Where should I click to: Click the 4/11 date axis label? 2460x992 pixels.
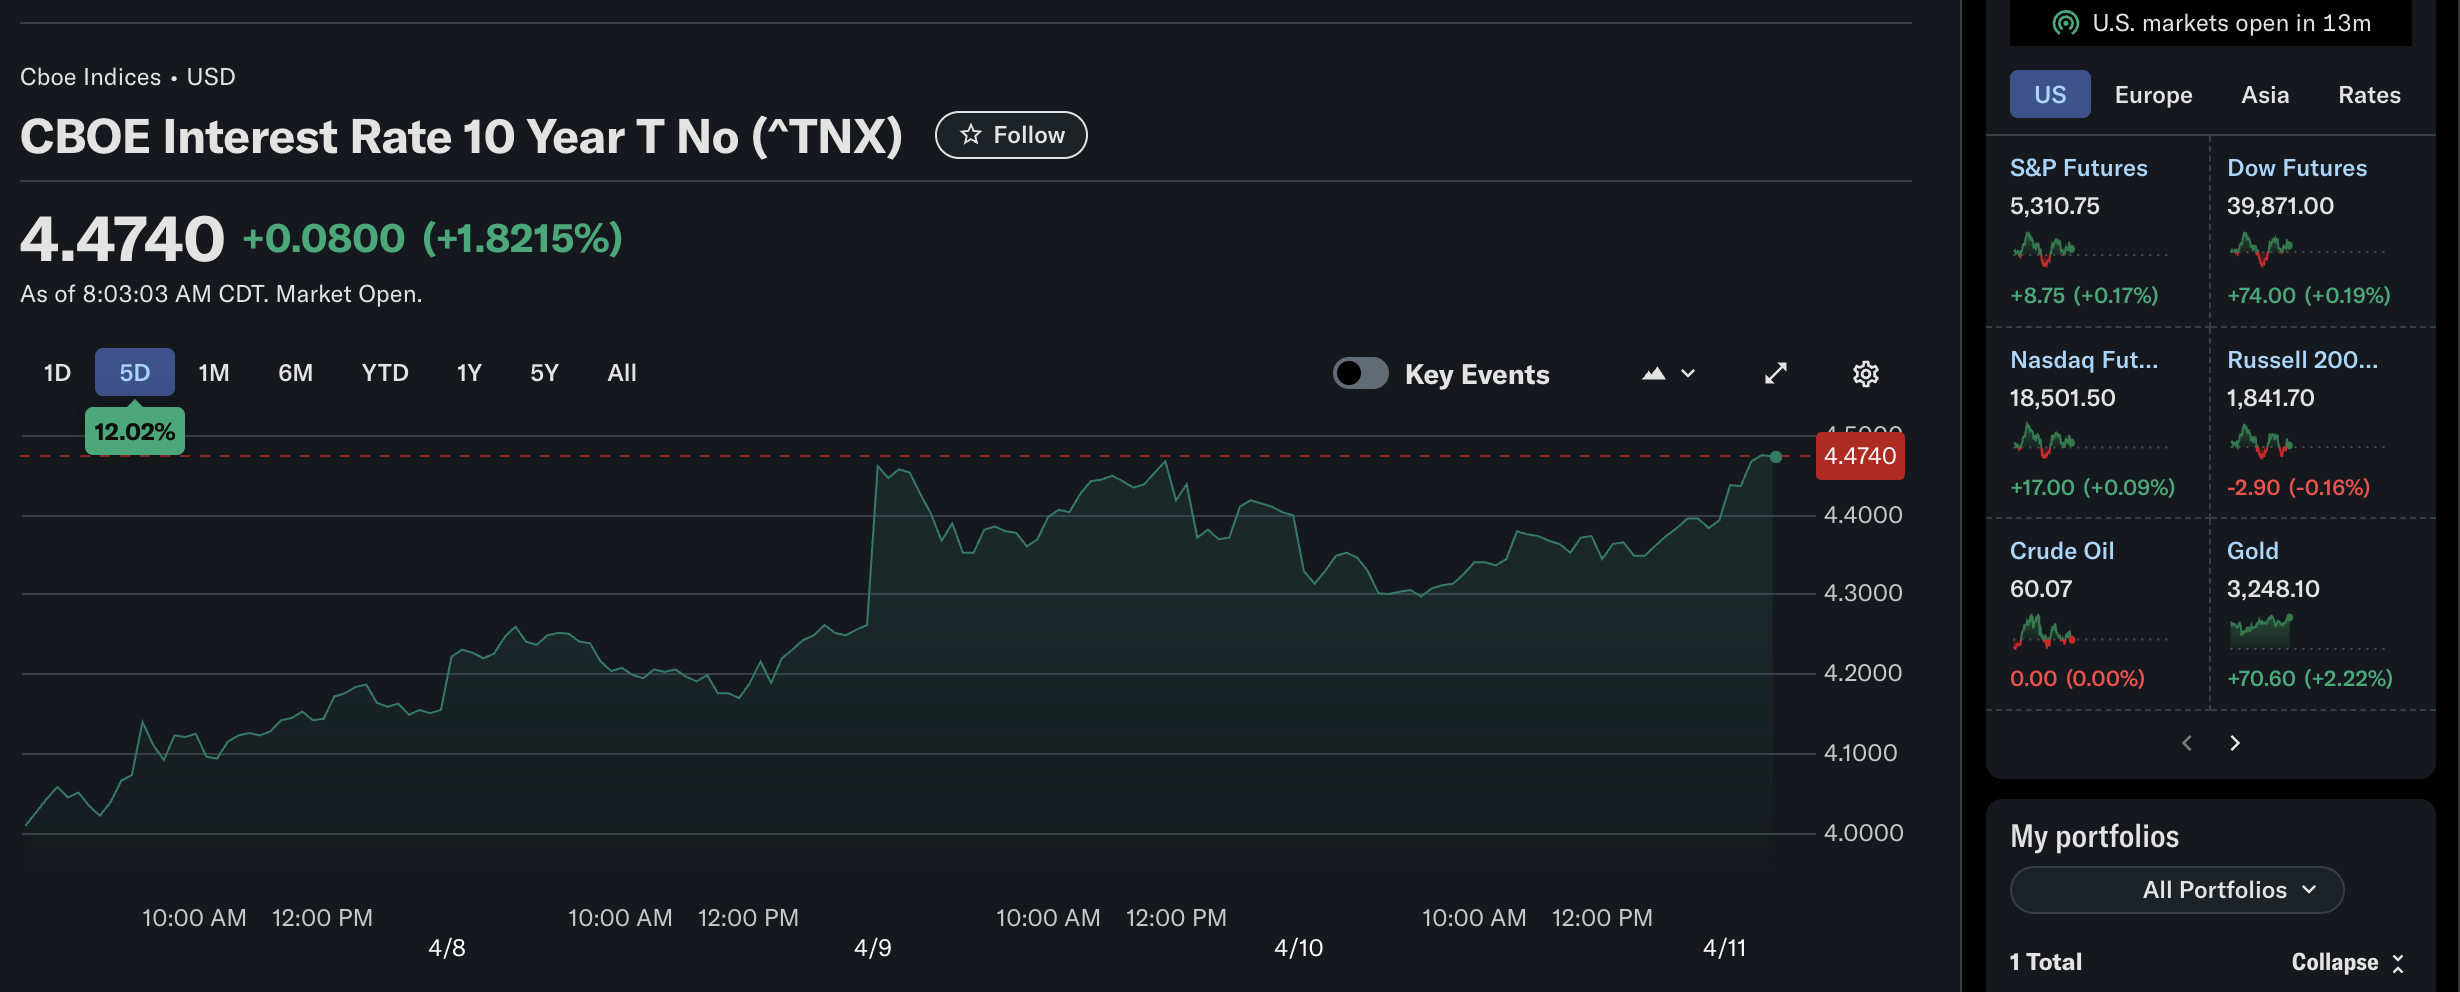[1724, 948]
